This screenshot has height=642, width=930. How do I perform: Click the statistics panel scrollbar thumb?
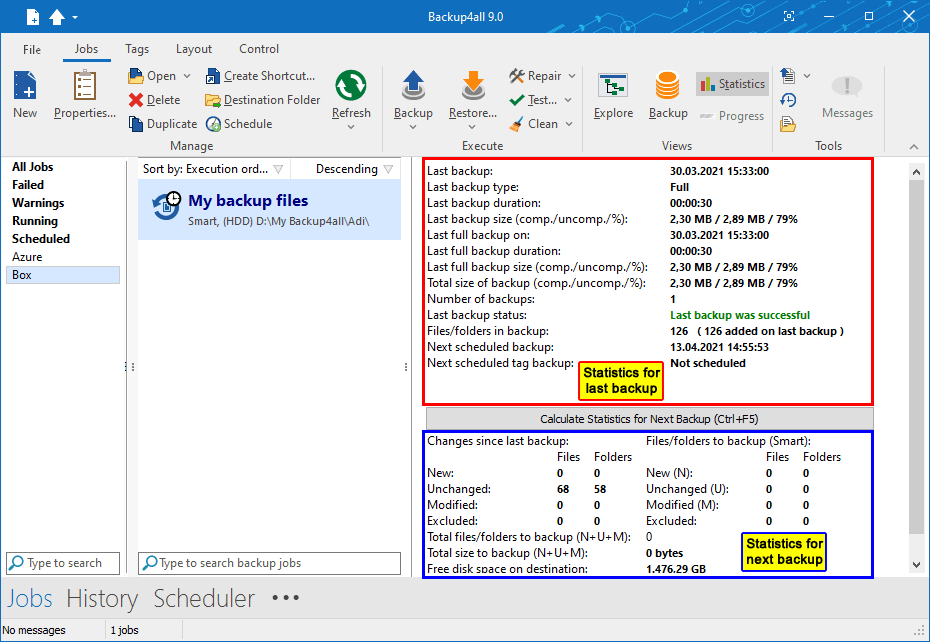click(x=916, y=357)
